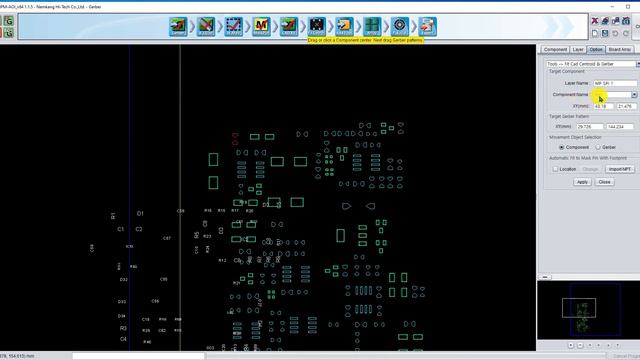
Task: Click the second icon right of red X
Action: pos(605,21)
